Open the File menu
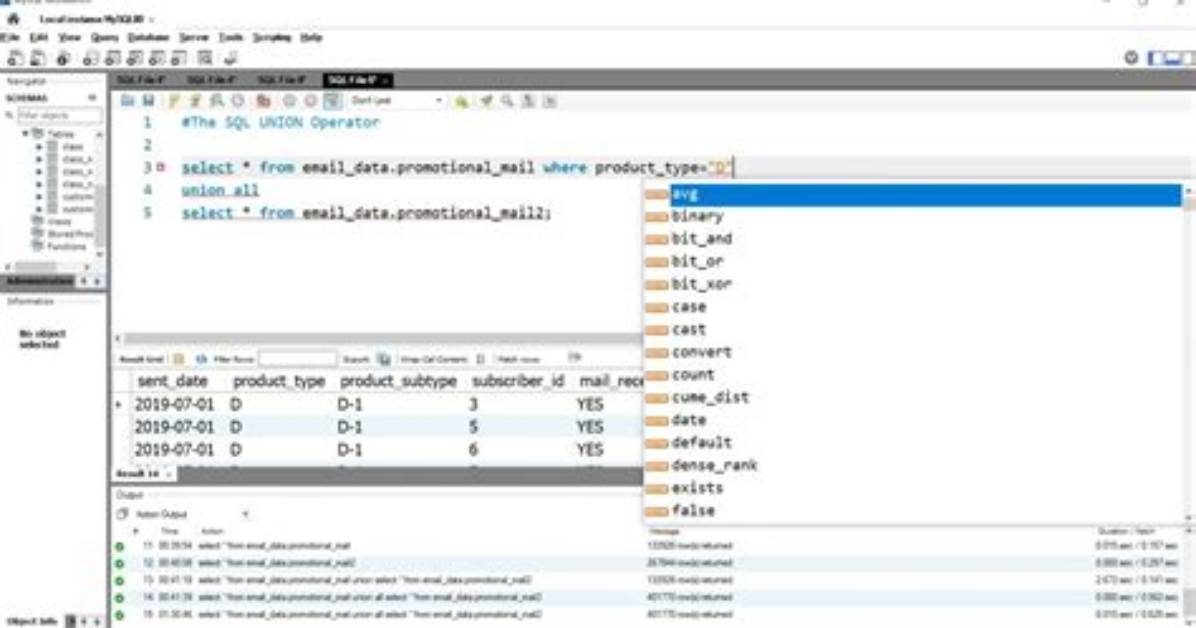The width and height of the screenshot is (1196, 628). [10, 37]
